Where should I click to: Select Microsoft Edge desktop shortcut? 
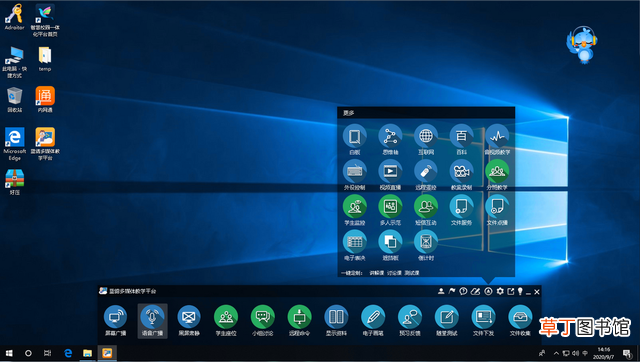(15, 144)
